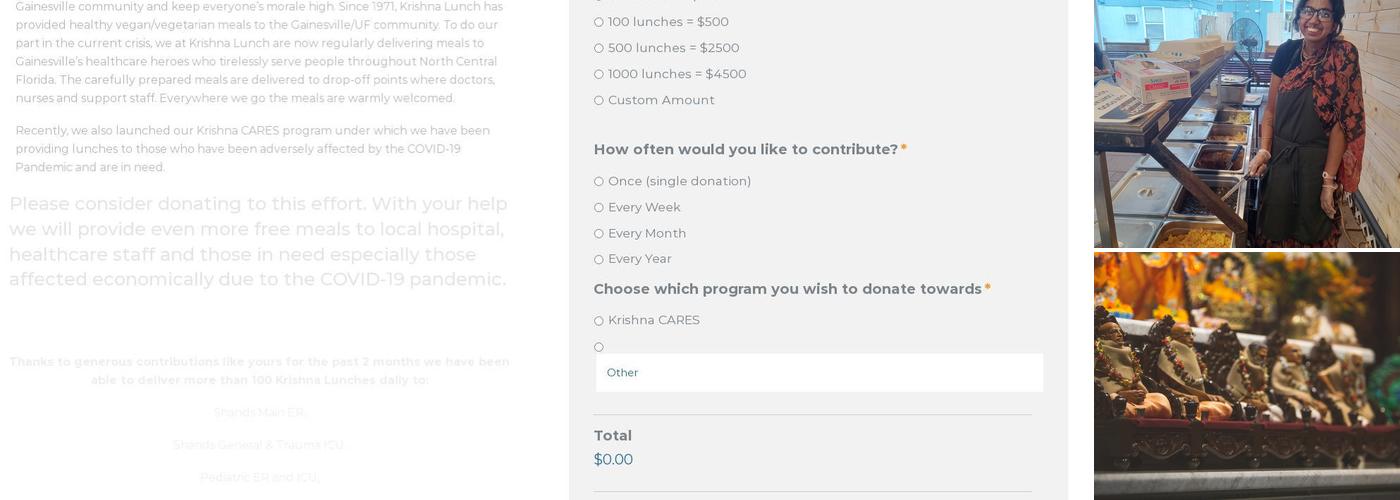The height and width of the screenshot is (500, 1400).
Task: Click the 'Please consider donating' heading text
Action: tap(258, 242)
